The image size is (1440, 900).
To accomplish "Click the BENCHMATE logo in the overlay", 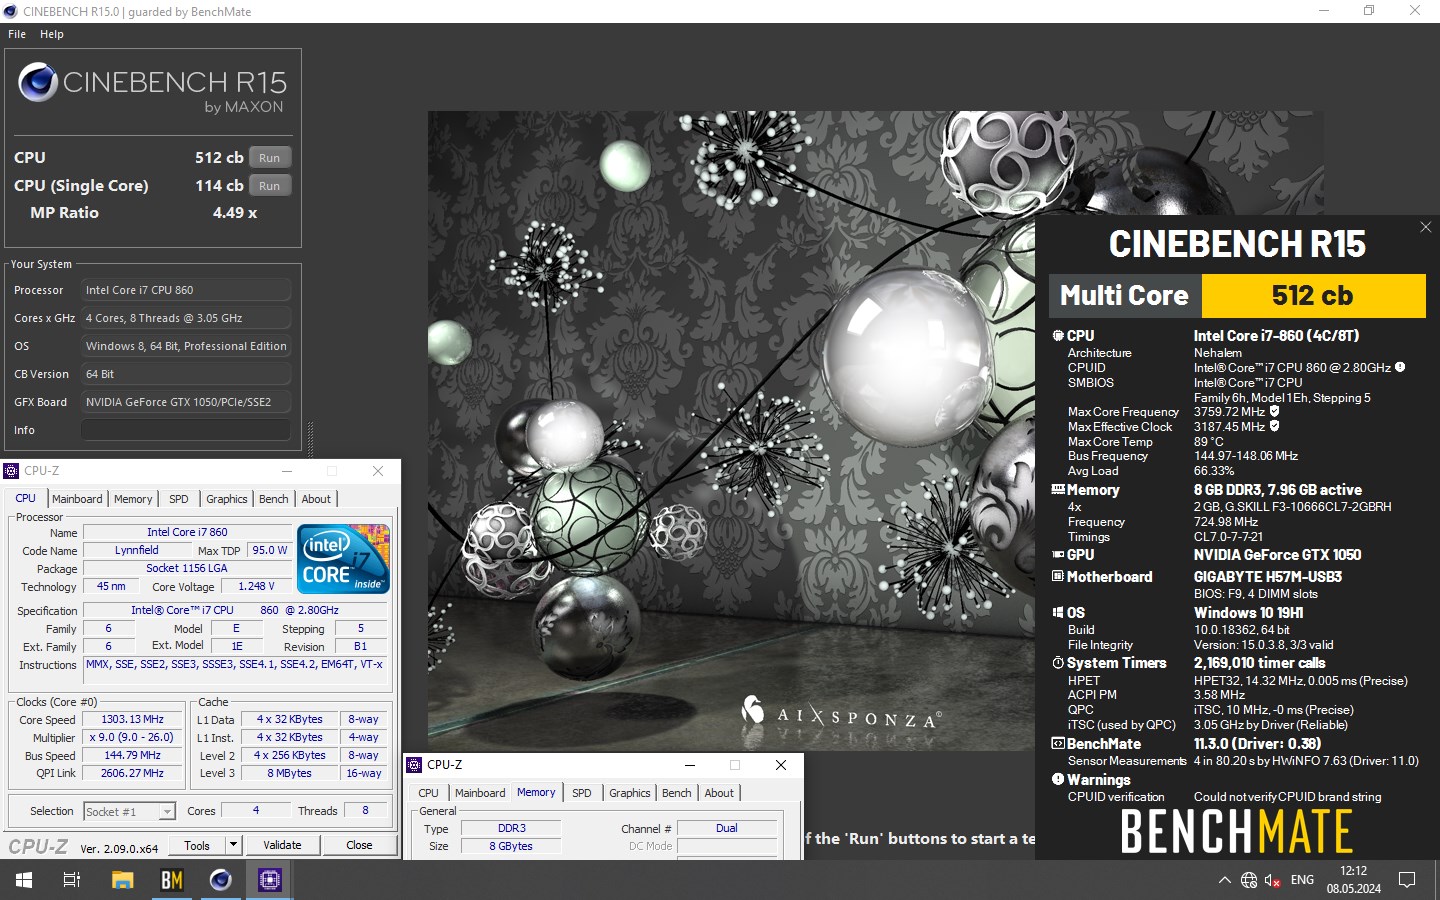I will 1236,831.
